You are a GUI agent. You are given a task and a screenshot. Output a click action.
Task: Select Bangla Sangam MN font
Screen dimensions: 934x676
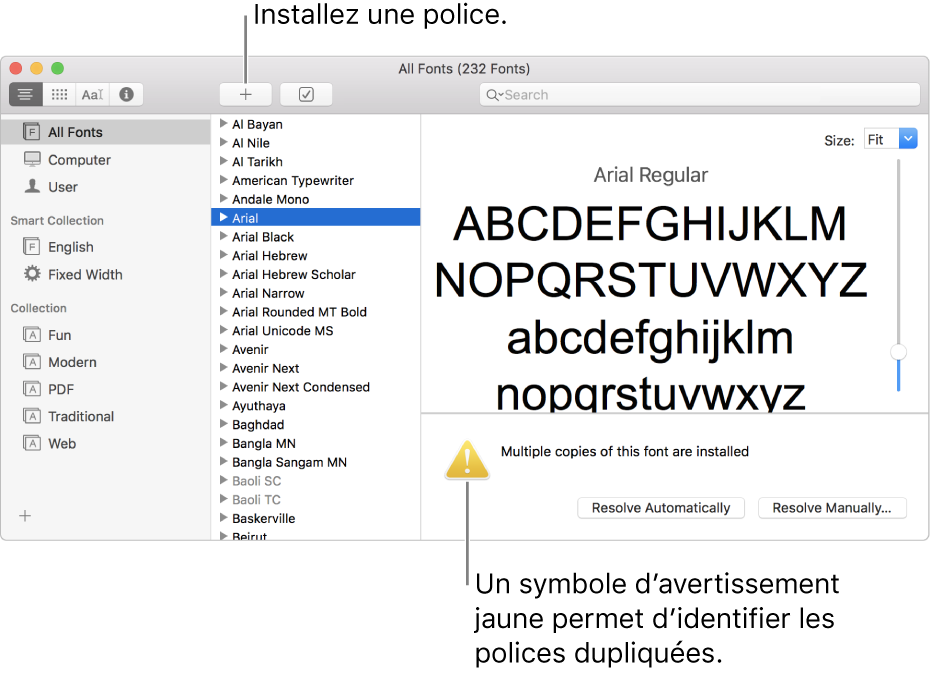pyautogui.click(x=316, y=462)
